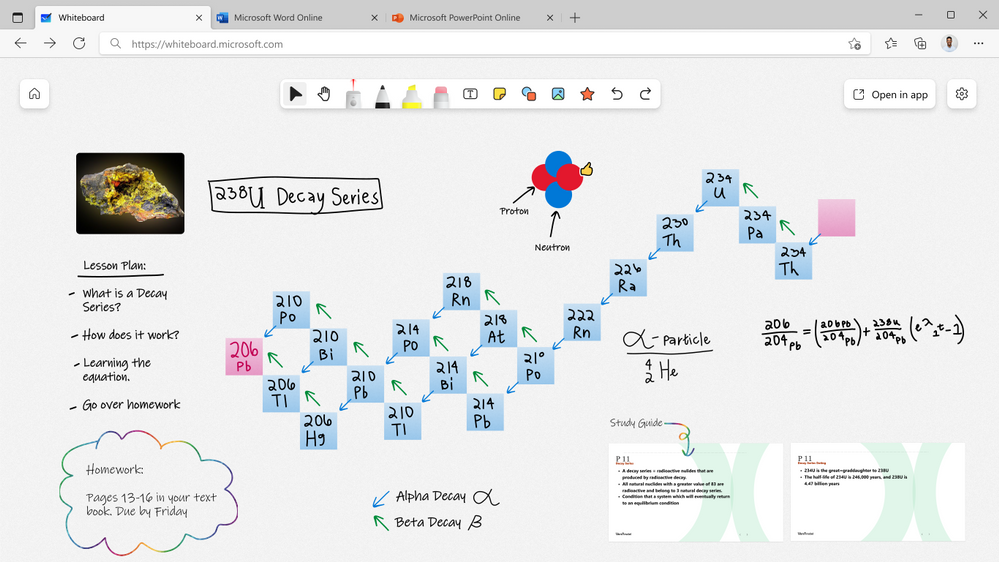Pick the red-tipped pen tool
The height and width of the screenshot is (562, 999).
click(x=354, y=94)
